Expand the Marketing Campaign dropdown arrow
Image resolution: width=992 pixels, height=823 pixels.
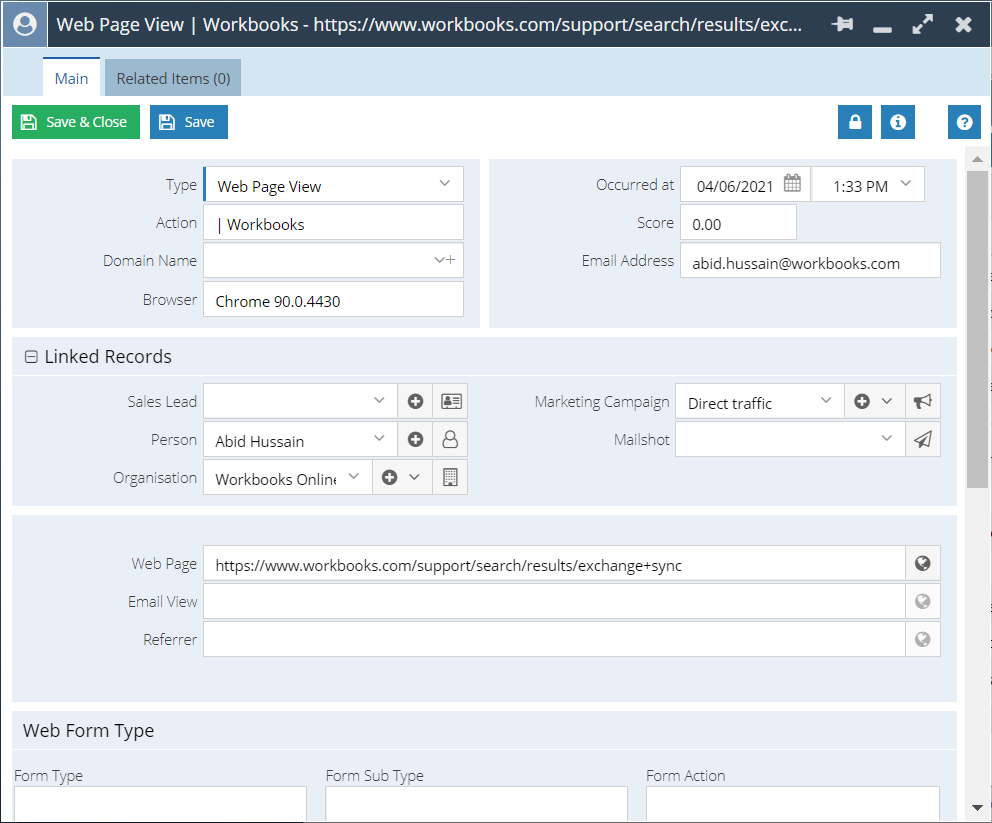pos(826,400)
